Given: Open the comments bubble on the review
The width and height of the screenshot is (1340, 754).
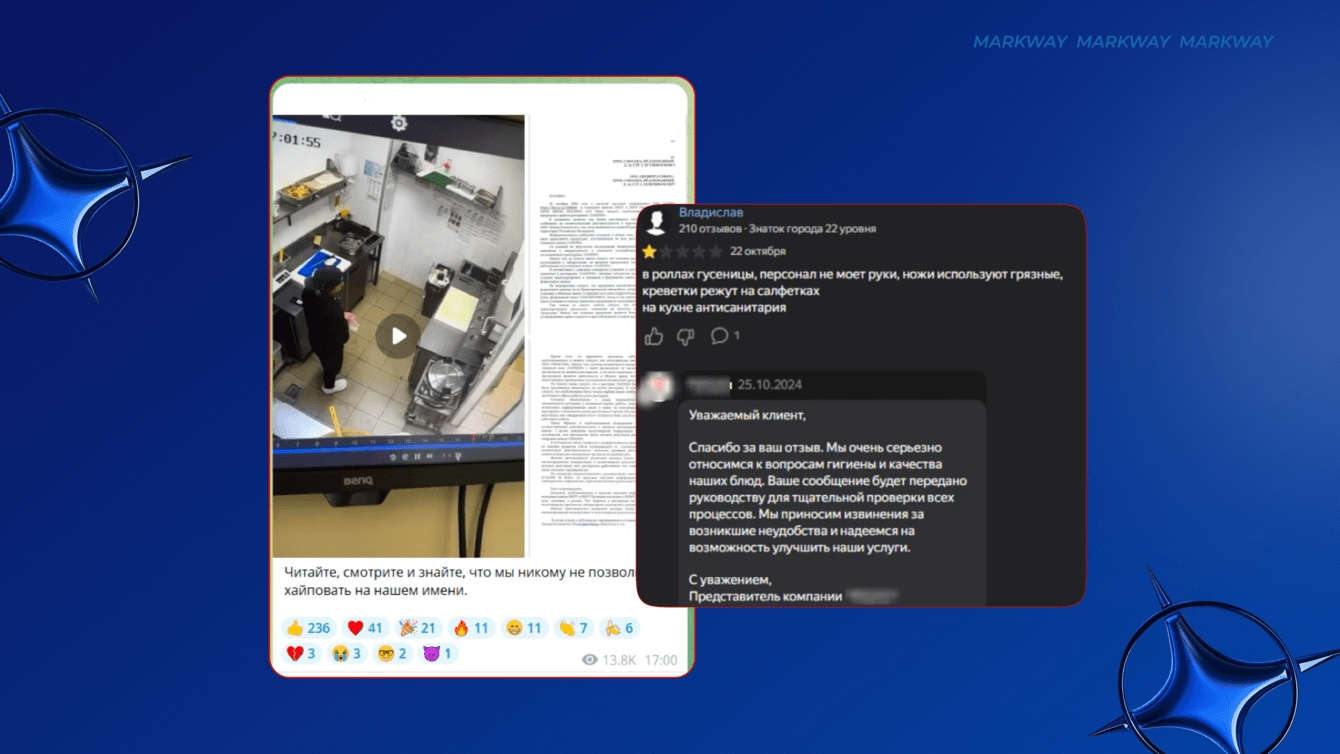Looking at the screenshot, I should point(719,336).
